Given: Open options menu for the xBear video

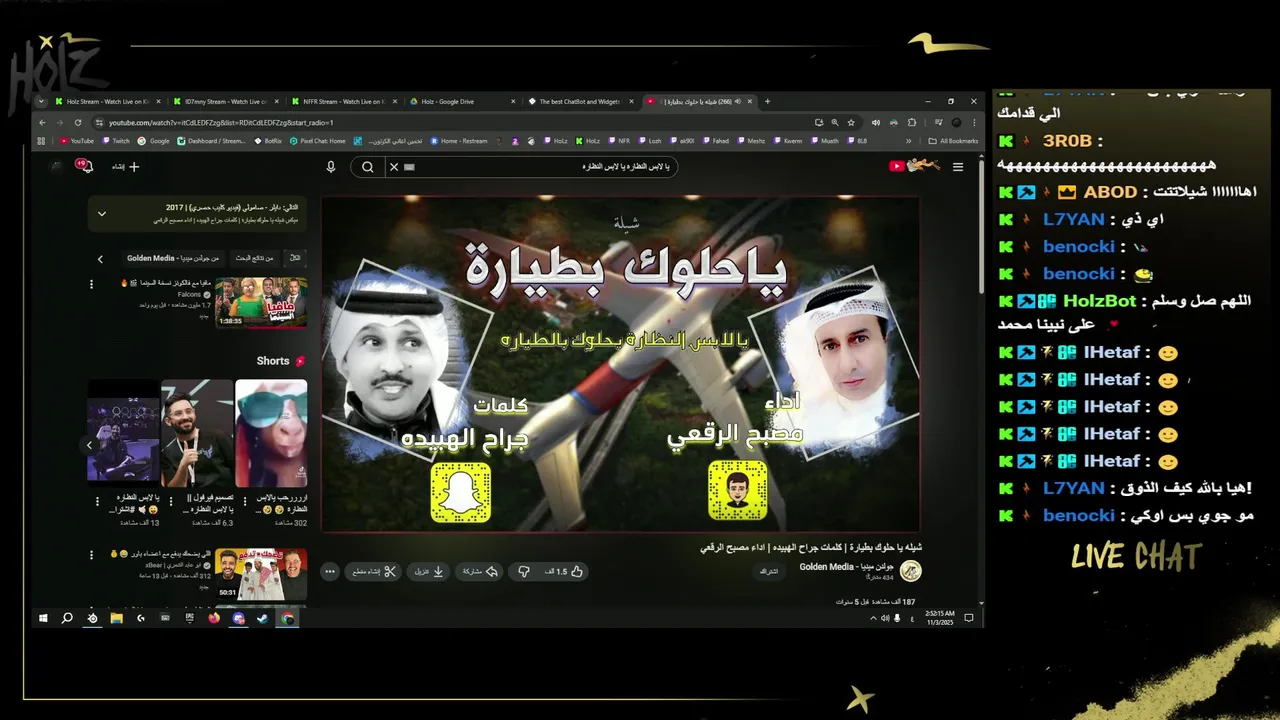Looking at the screenshot, I should [x=92, y=555].
